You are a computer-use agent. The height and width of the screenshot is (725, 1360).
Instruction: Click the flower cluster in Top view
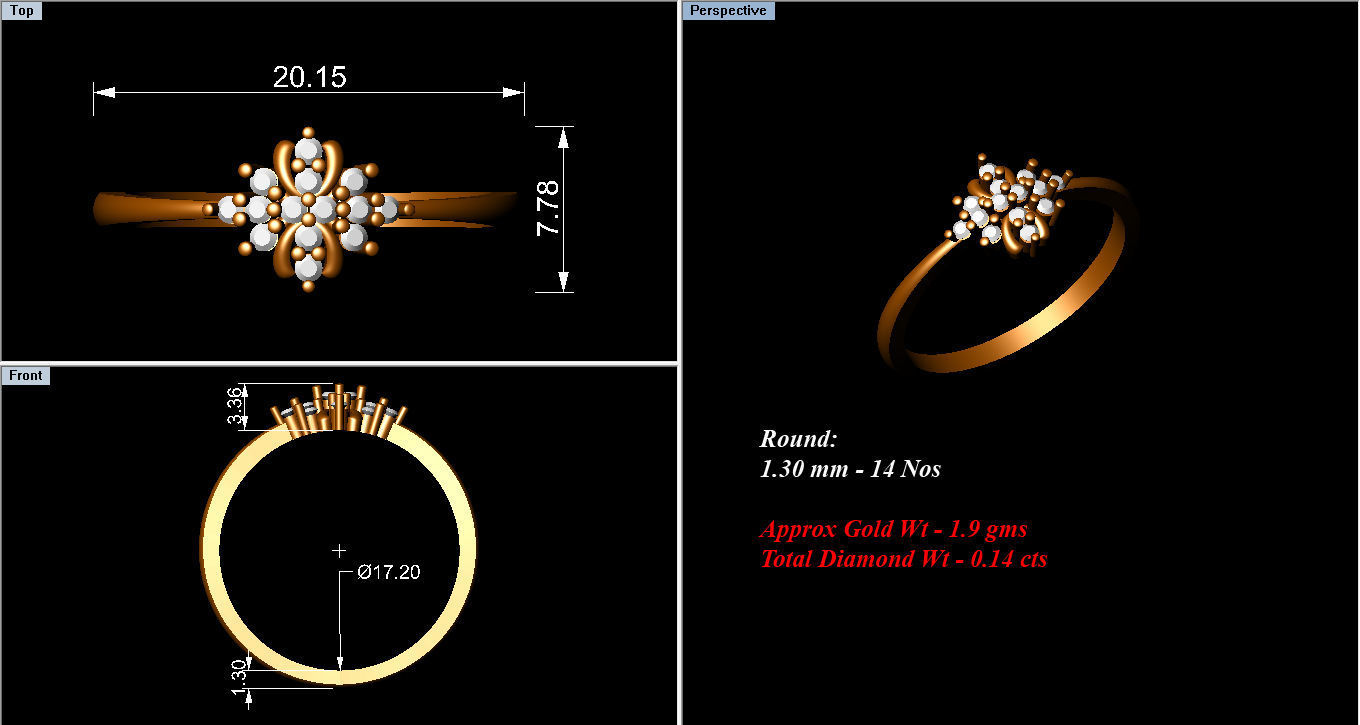308,208
